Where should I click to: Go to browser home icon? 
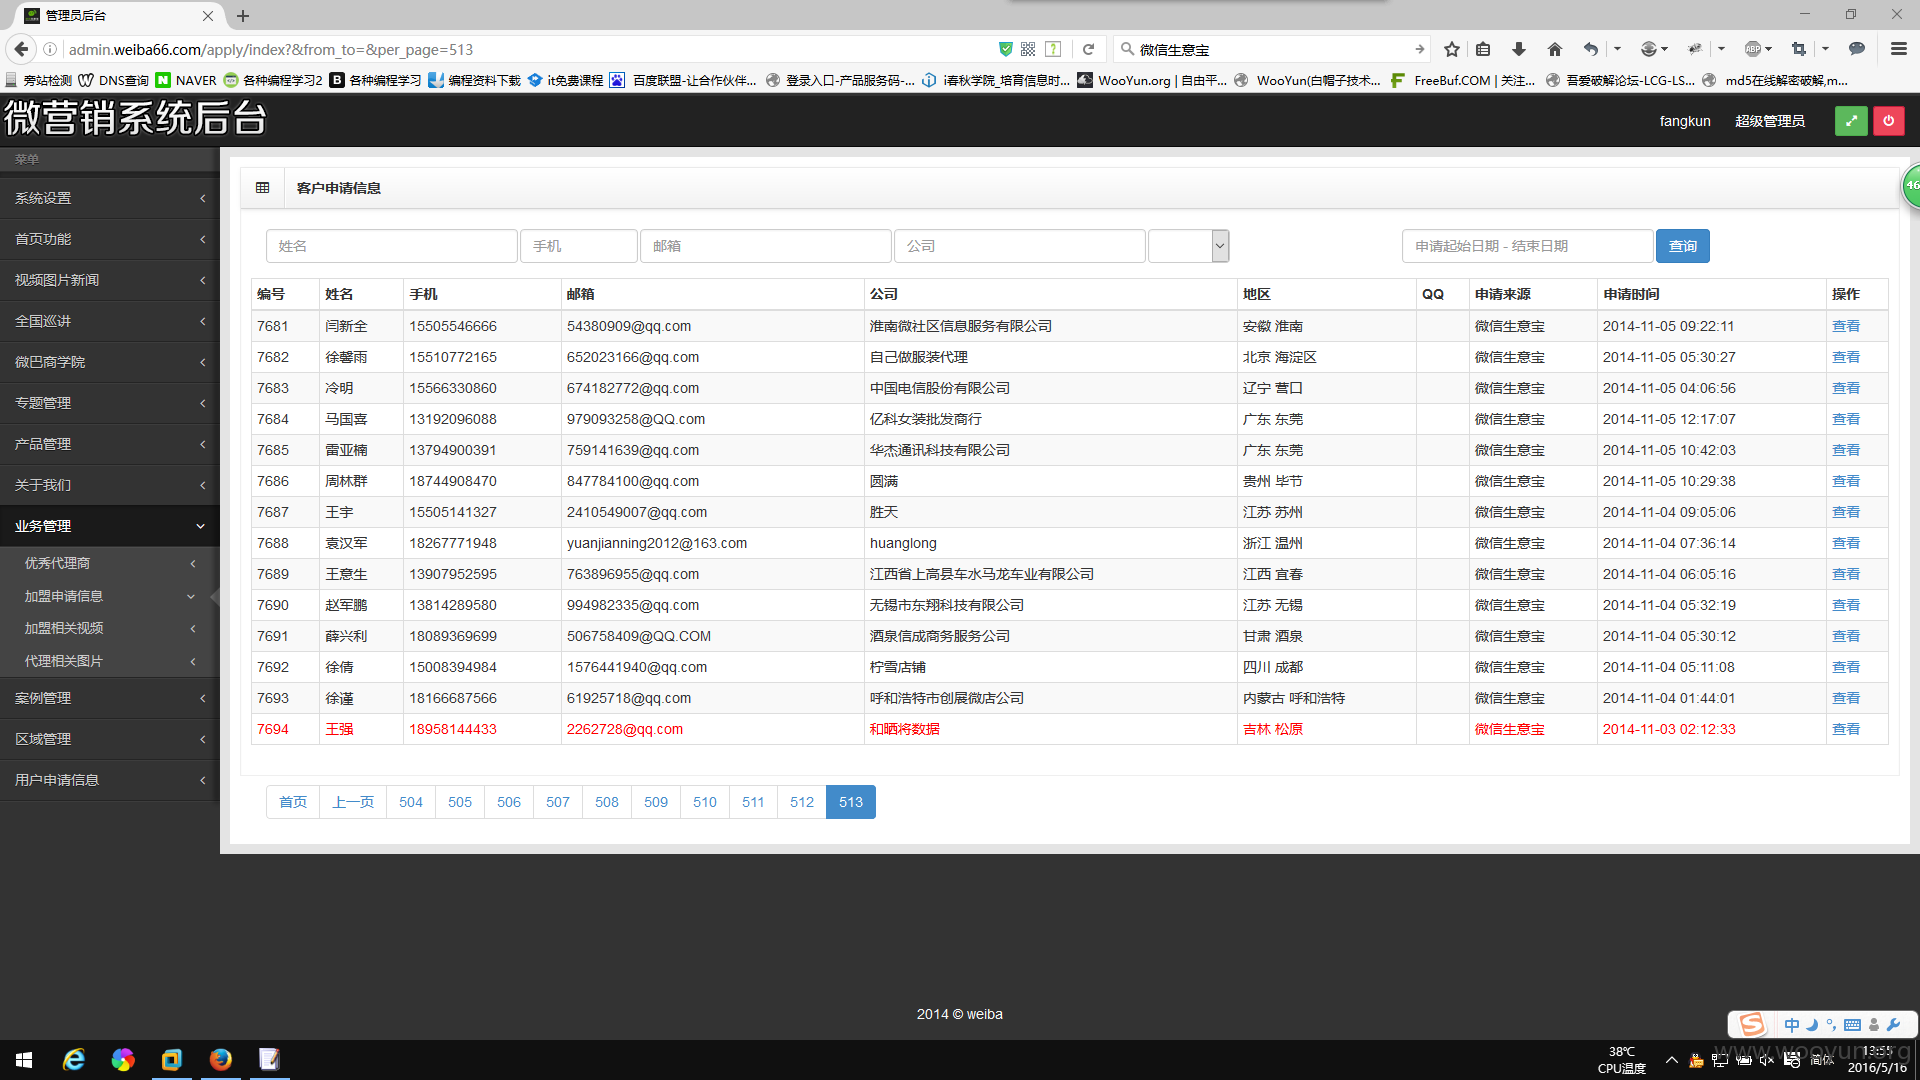click(x=1554, y=49)
